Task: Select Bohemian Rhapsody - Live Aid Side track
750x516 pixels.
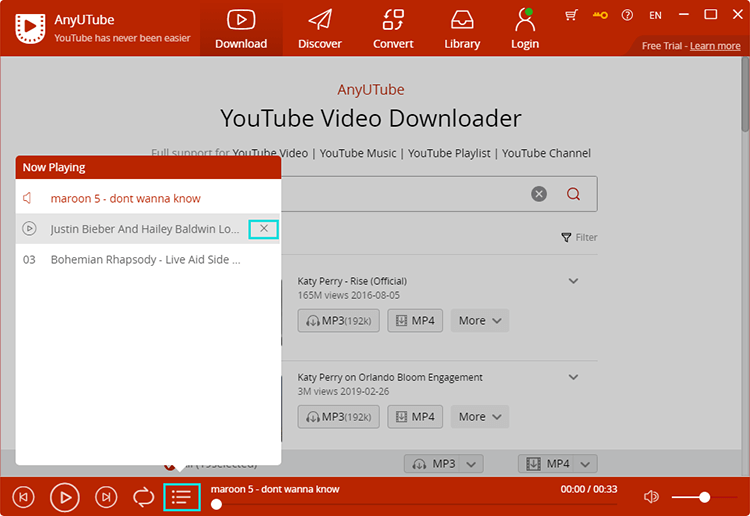Action: (148, 260)
